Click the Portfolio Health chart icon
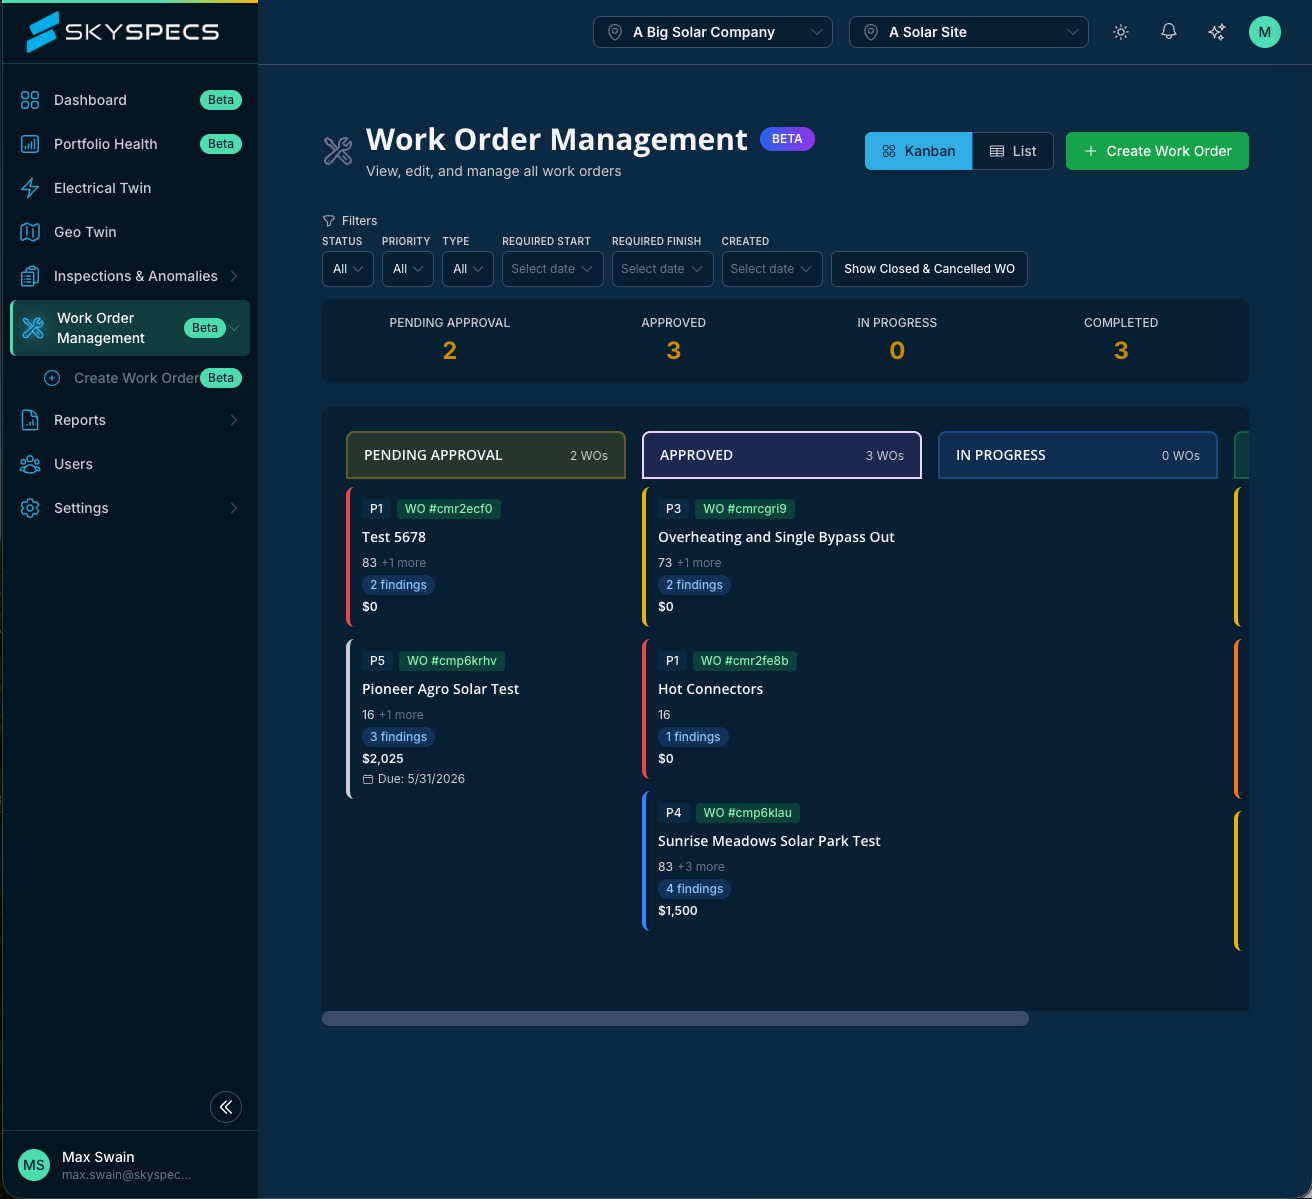This screenshot has width=1312, height=1199. coord(30,144)
